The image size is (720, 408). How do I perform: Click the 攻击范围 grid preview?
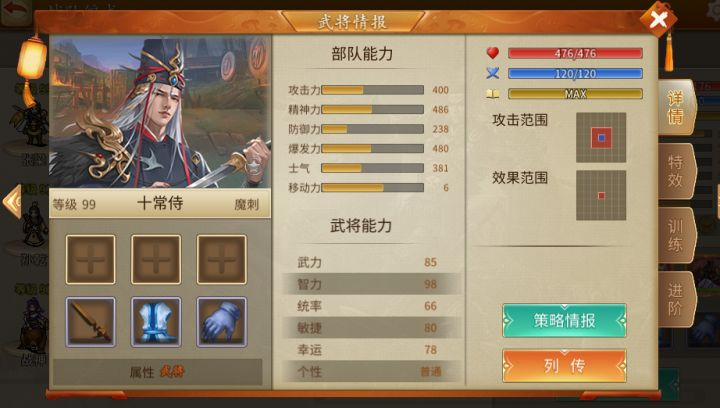tap(601, 137)
